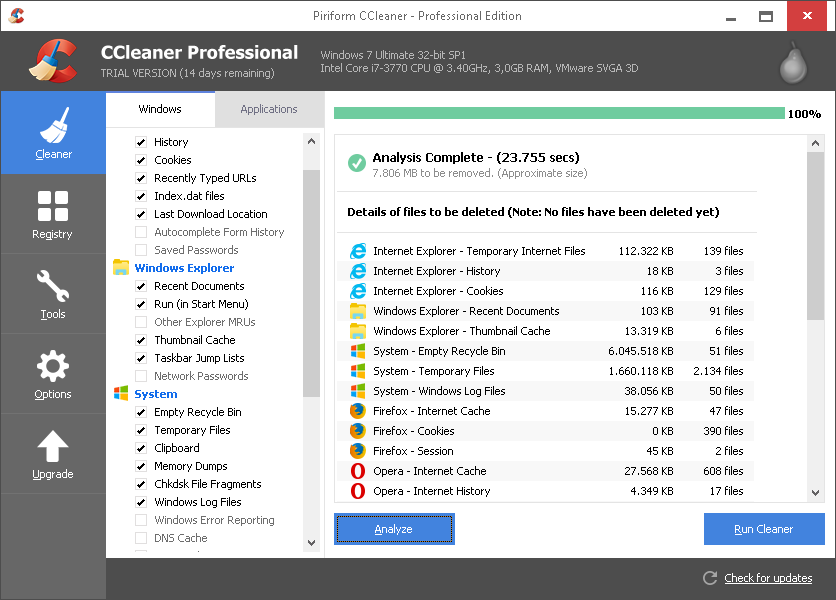Click Internet Explorer icon for Temporary Internet Files
The height and width of the screenshot is (600, 836).
tap(358, 251)
